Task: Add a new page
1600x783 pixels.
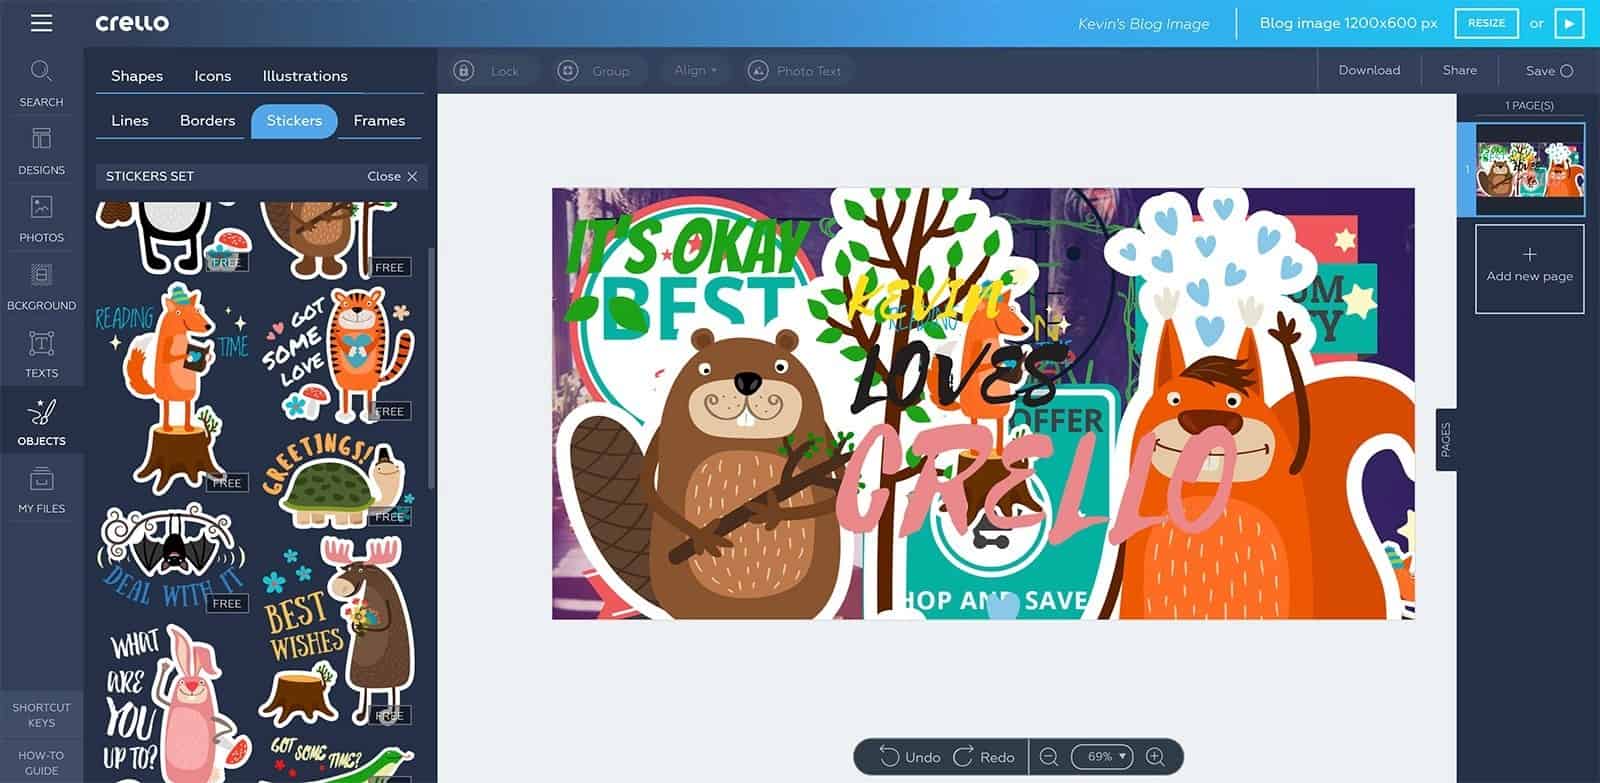Action: (1529, 268)
